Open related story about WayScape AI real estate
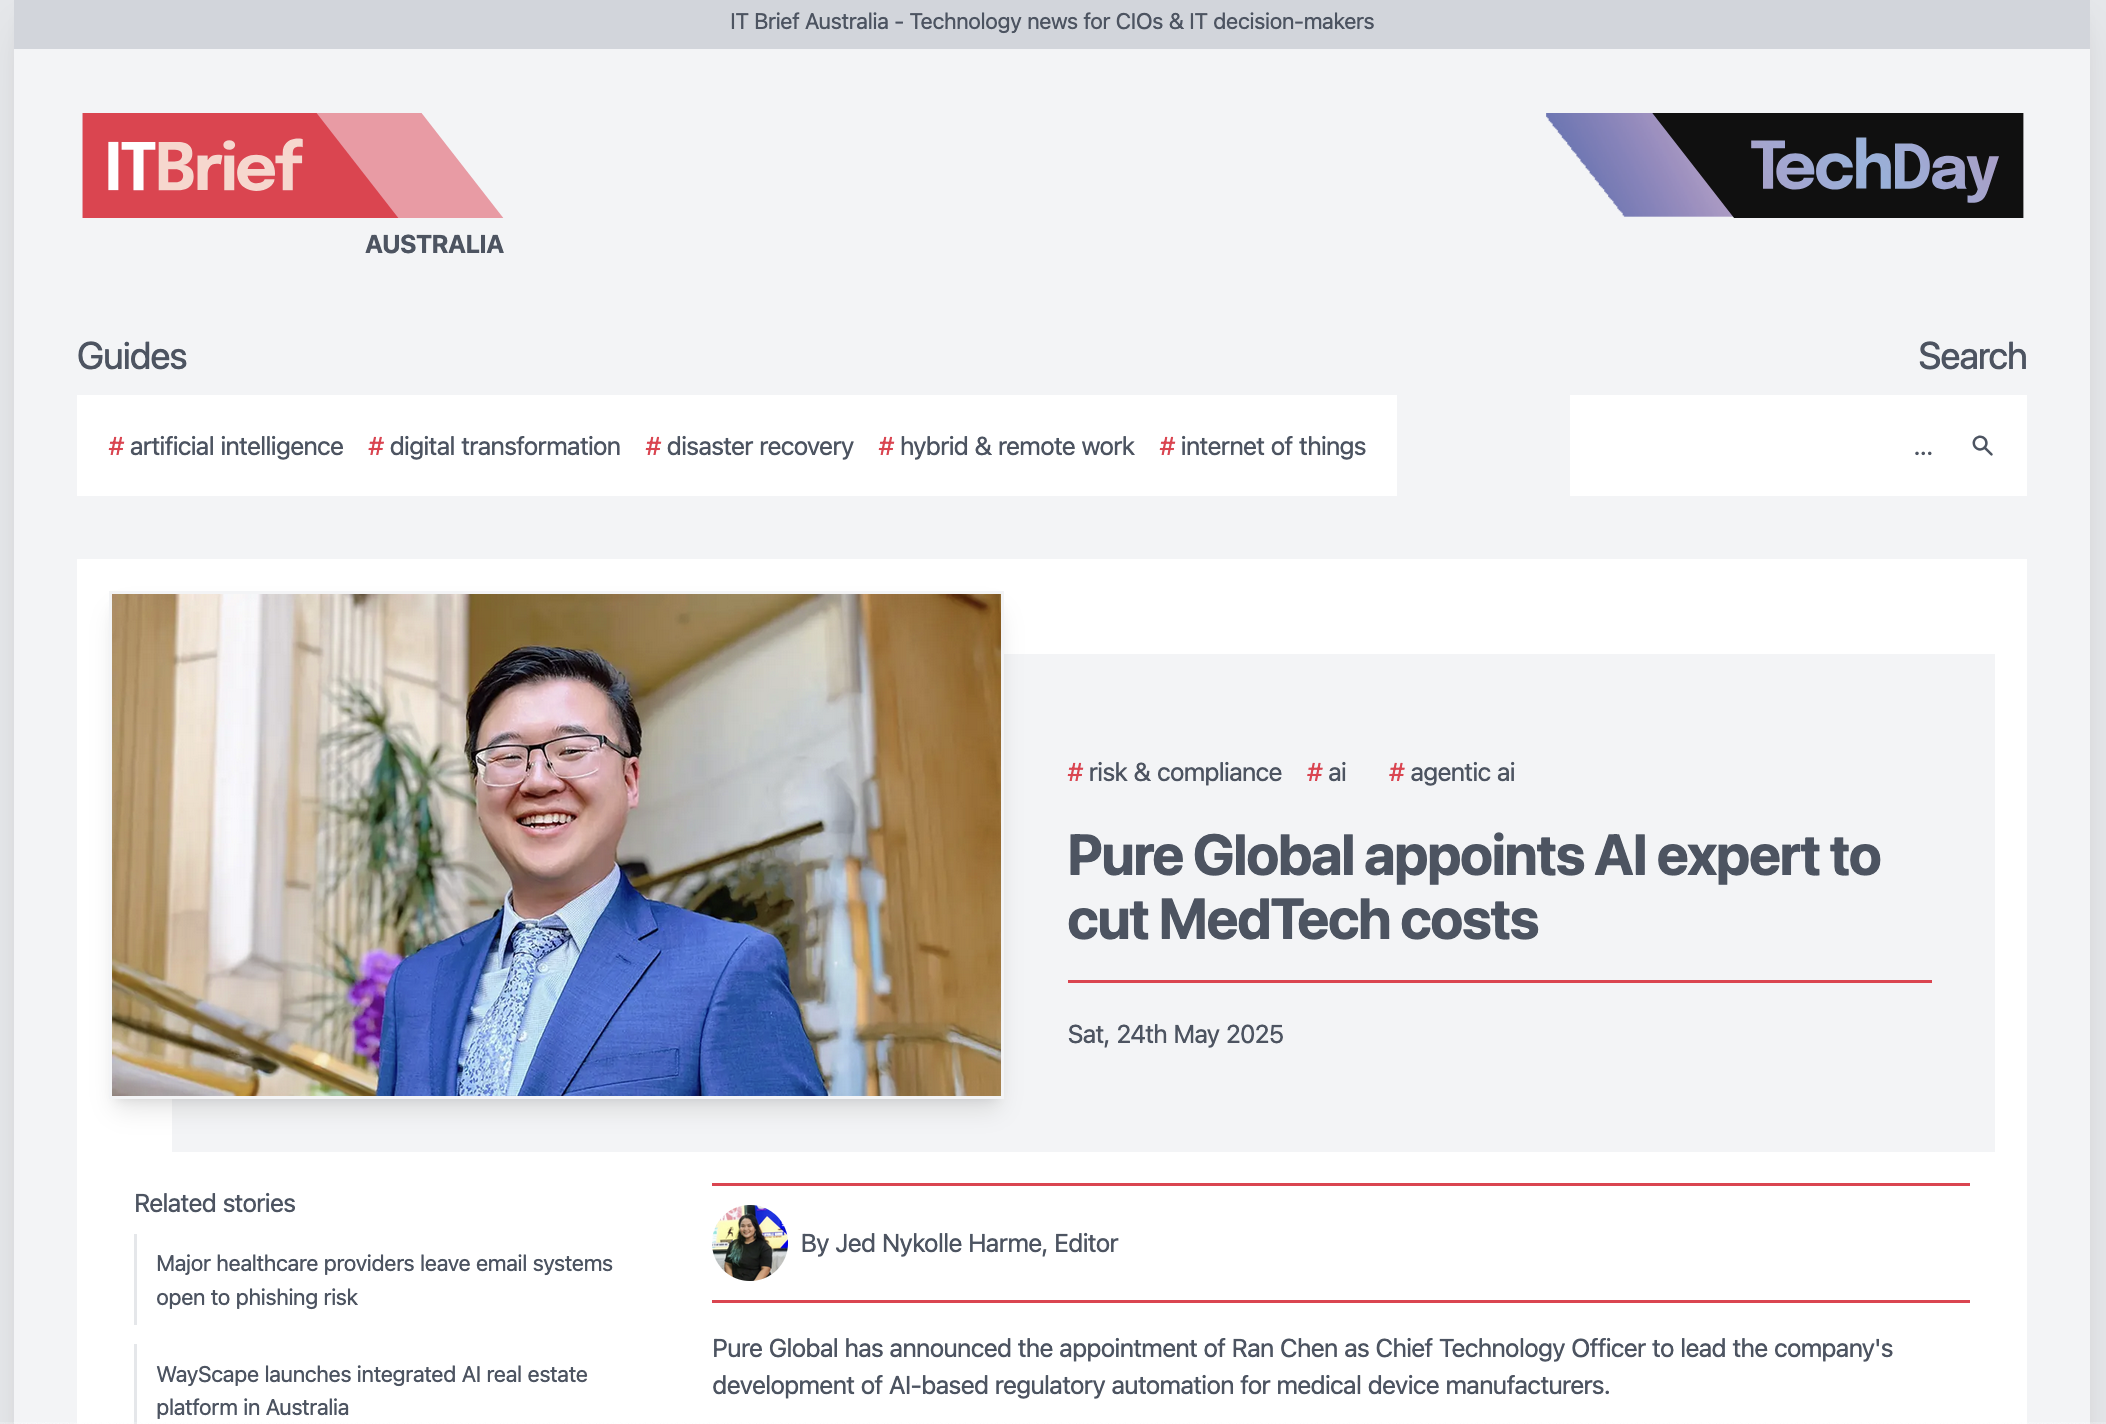2106x1424 pixels. click(x=371, y=1390)
